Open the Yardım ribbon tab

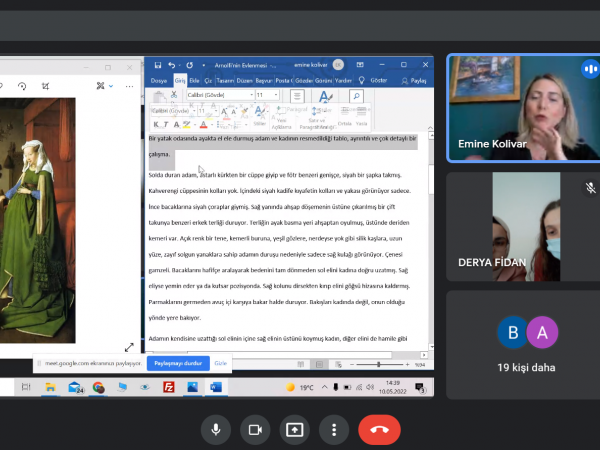[343, 81]
